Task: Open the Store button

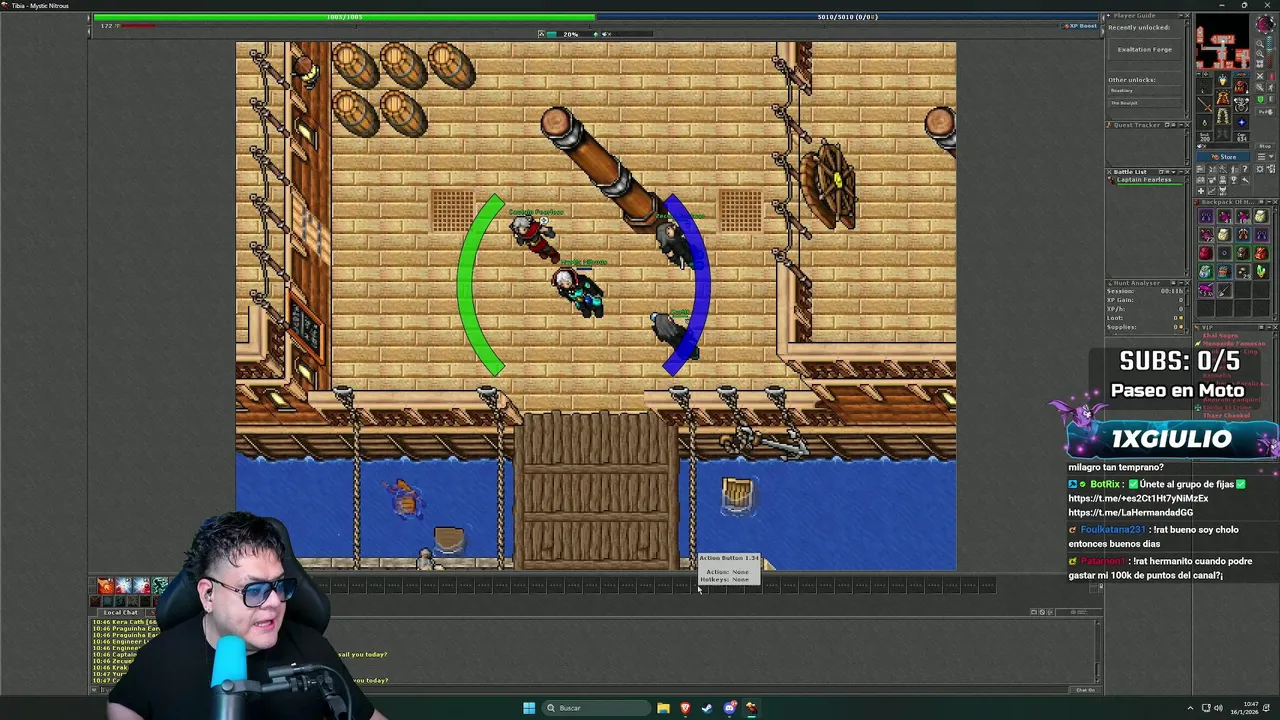Action: coord(1223,157)
